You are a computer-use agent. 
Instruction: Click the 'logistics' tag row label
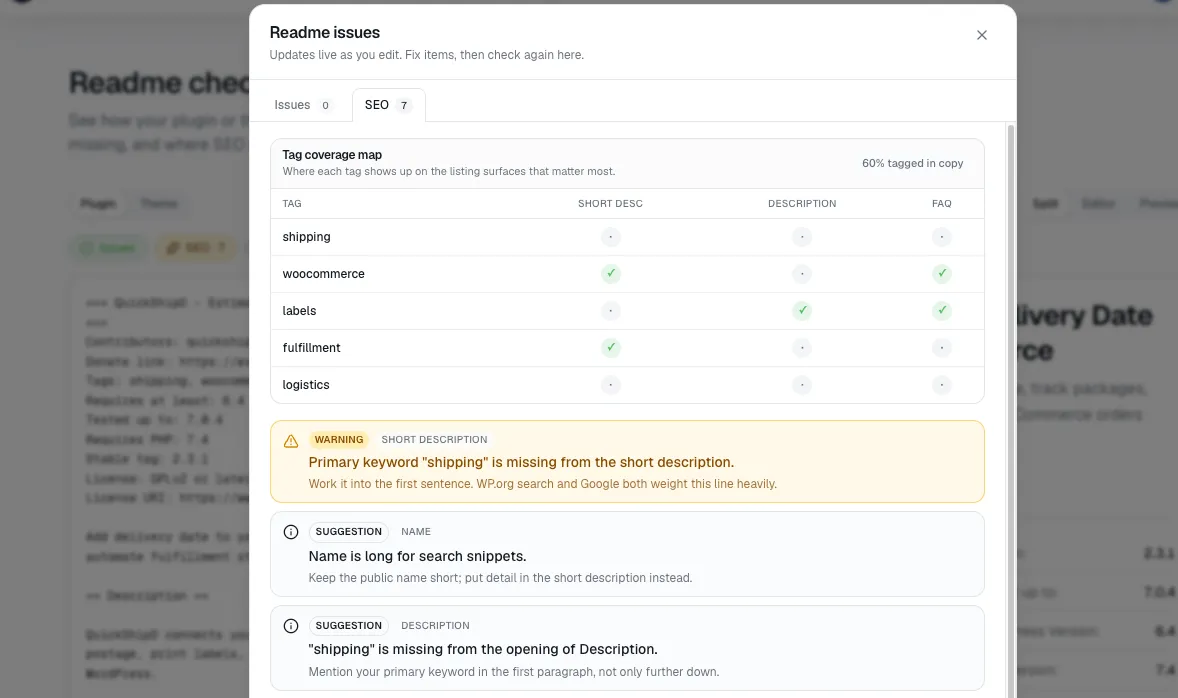coord(306,385)
